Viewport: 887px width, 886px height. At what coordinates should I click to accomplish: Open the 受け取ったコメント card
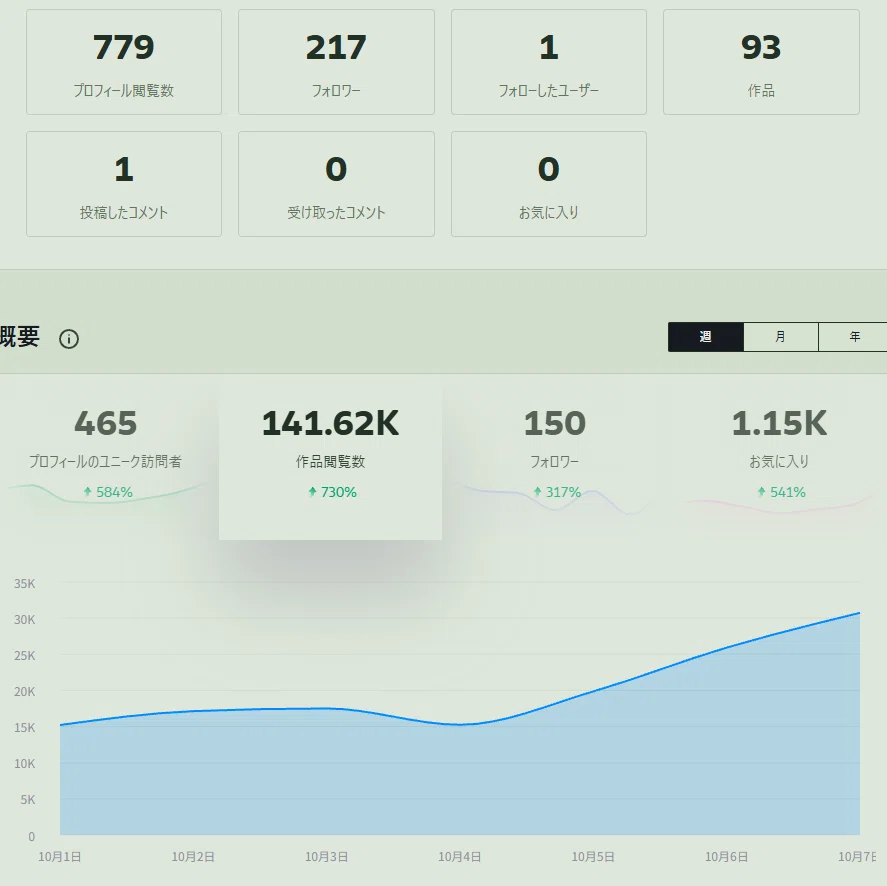(336, 184)
